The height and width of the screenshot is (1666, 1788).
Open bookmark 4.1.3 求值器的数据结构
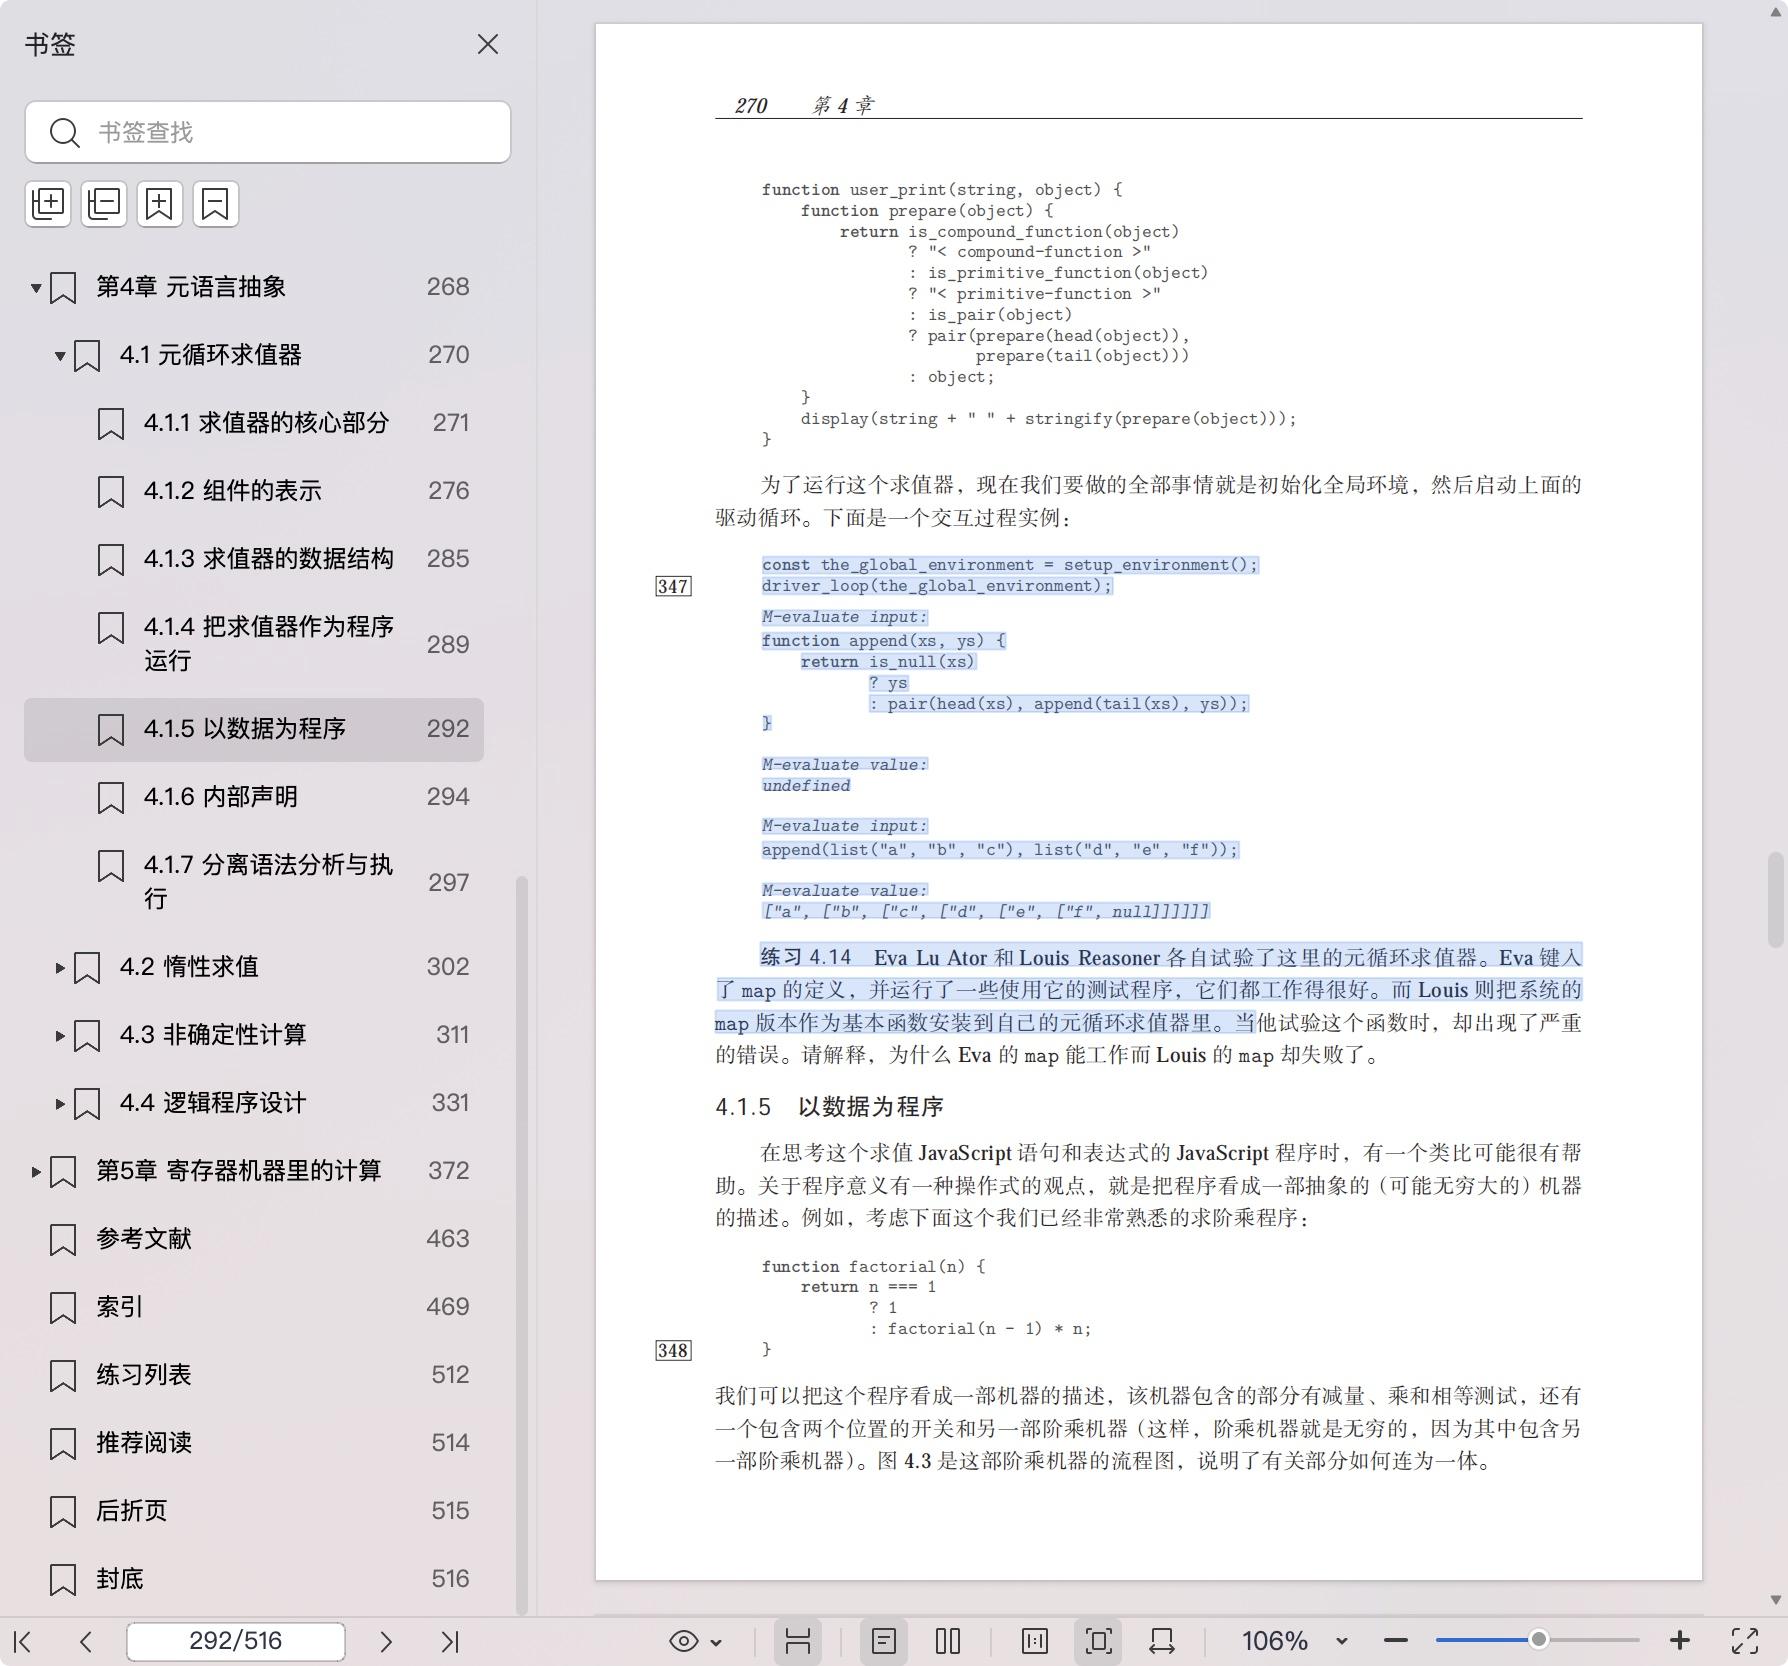pyautogui.click(x=254, y=559)
